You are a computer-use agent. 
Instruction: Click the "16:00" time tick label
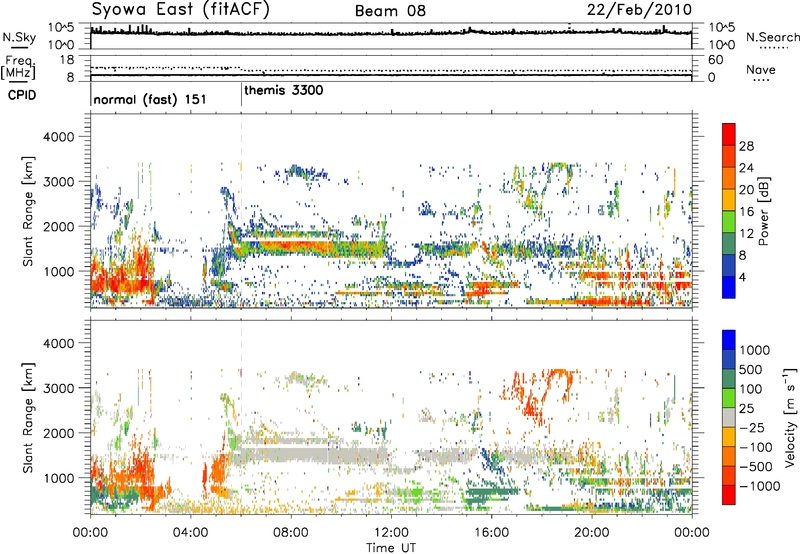(x=491, y=533)
